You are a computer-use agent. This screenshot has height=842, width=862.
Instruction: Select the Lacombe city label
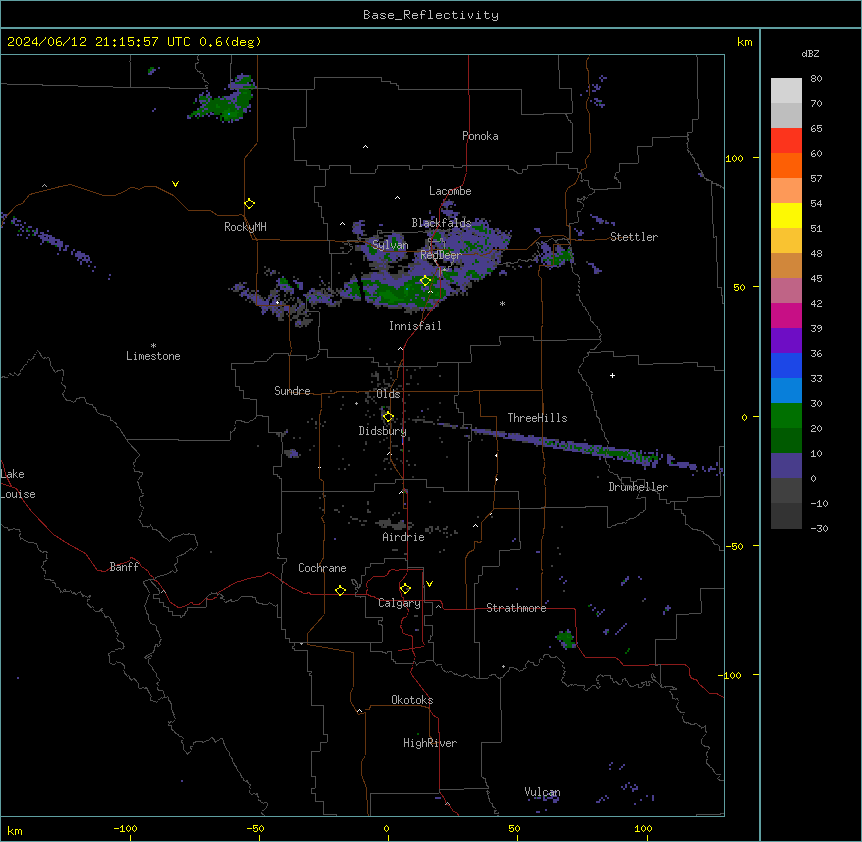click(x=450, y=191)
